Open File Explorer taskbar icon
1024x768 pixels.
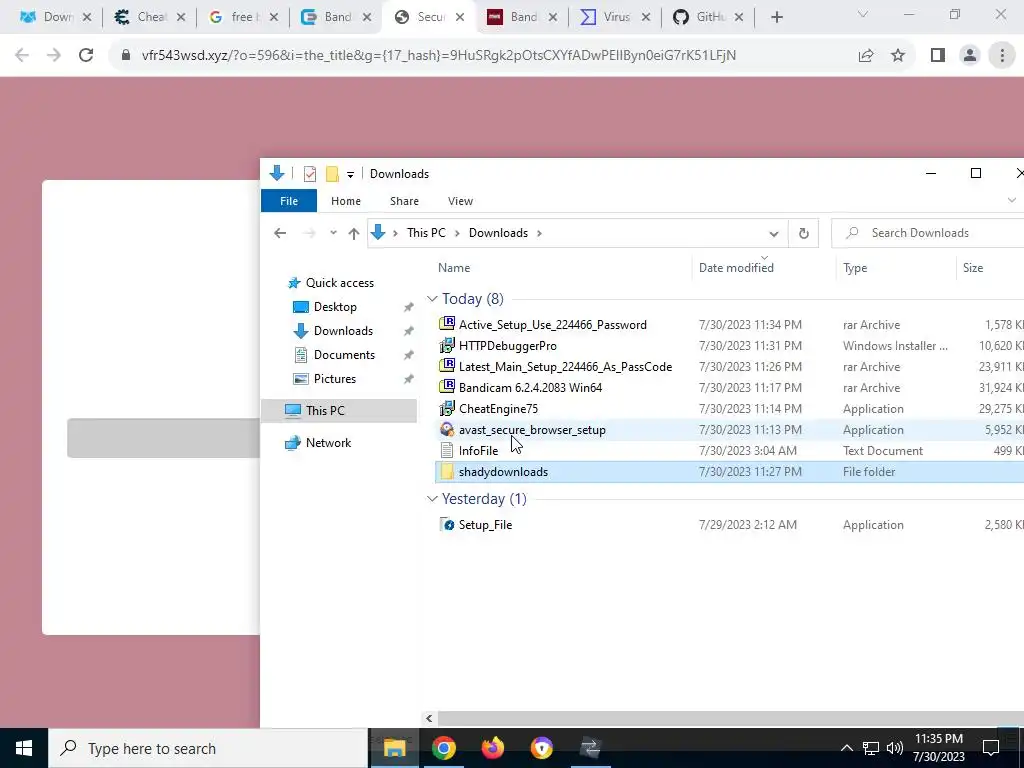click(394, 748)
